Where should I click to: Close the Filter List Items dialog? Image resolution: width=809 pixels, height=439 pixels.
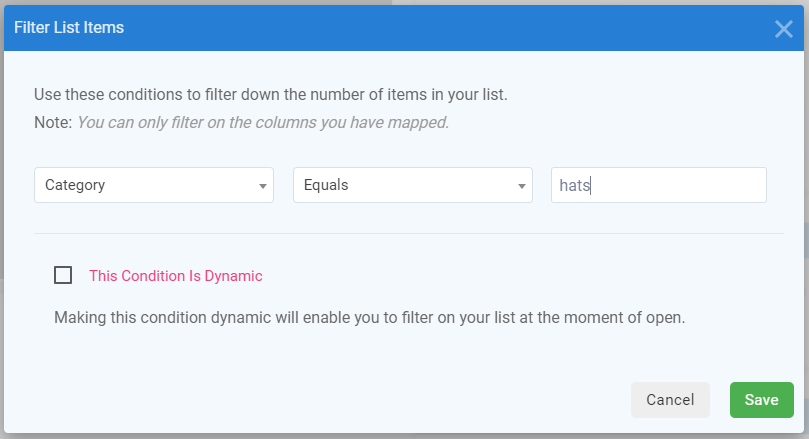[x=783, y=29]
